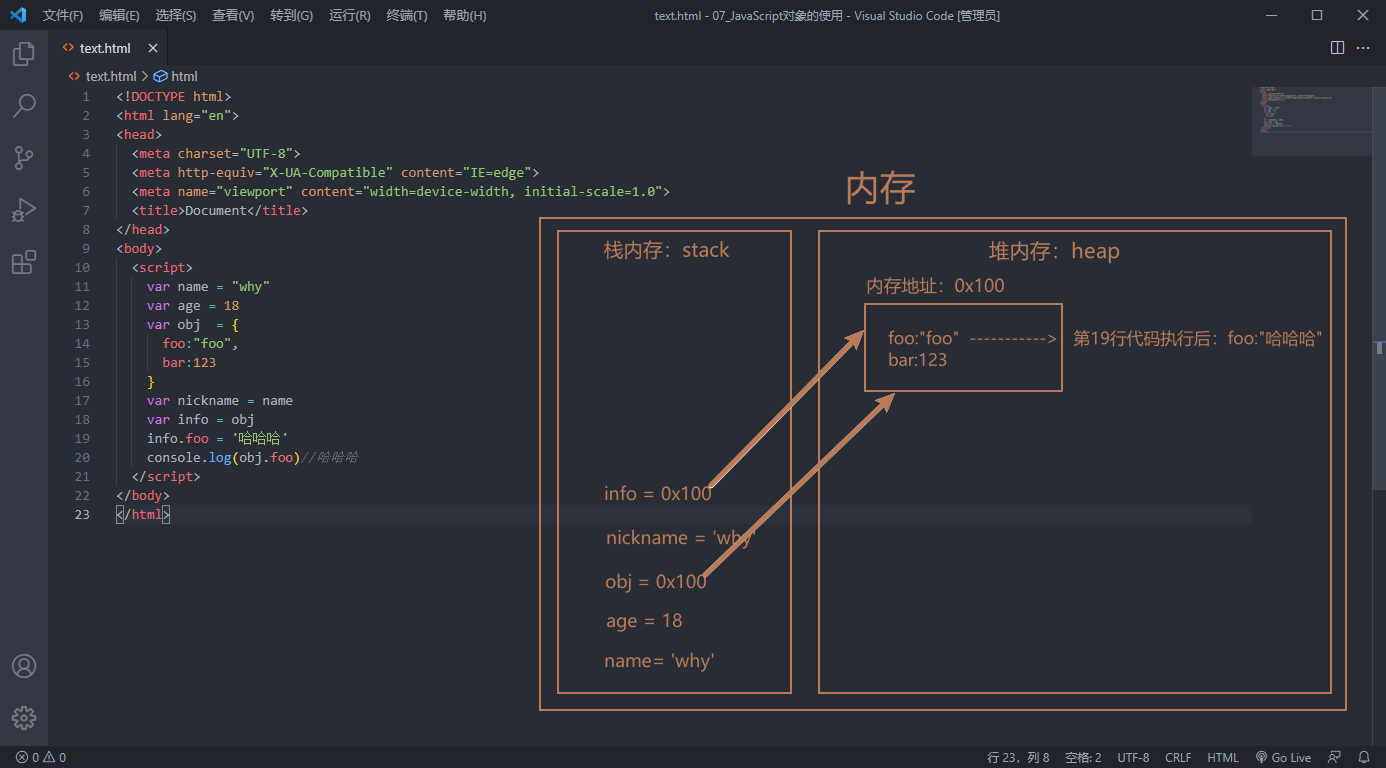This screenshot has width=1386, height=768.
Task: Click the closing '</html>' tag line
Action: point(143,514)
